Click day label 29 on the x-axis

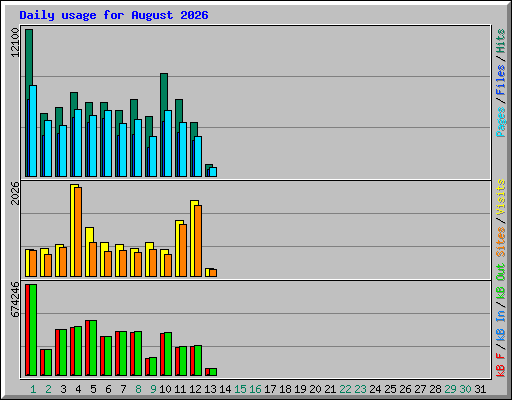pyautogui.click(x=450, y=389)
